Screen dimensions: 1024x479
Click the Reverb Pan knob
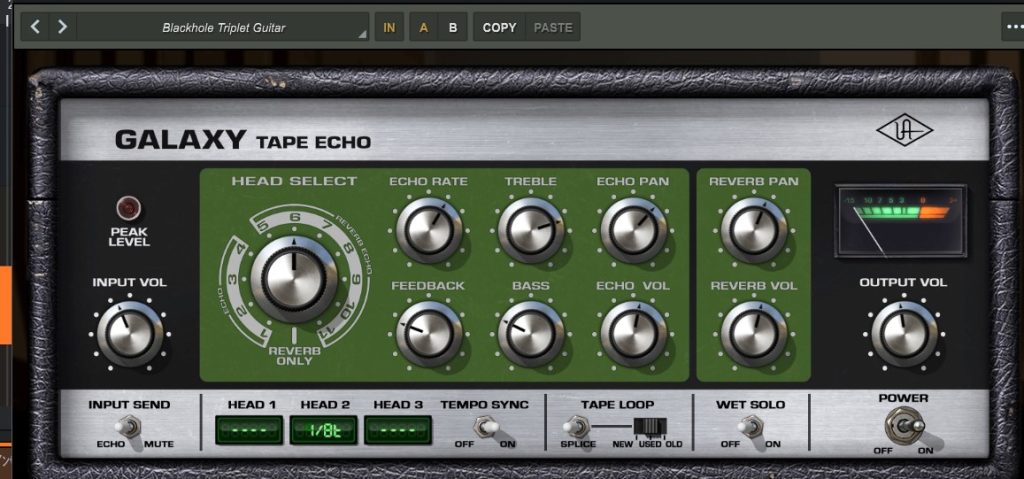pyautogui.click(x=753, y=229)
